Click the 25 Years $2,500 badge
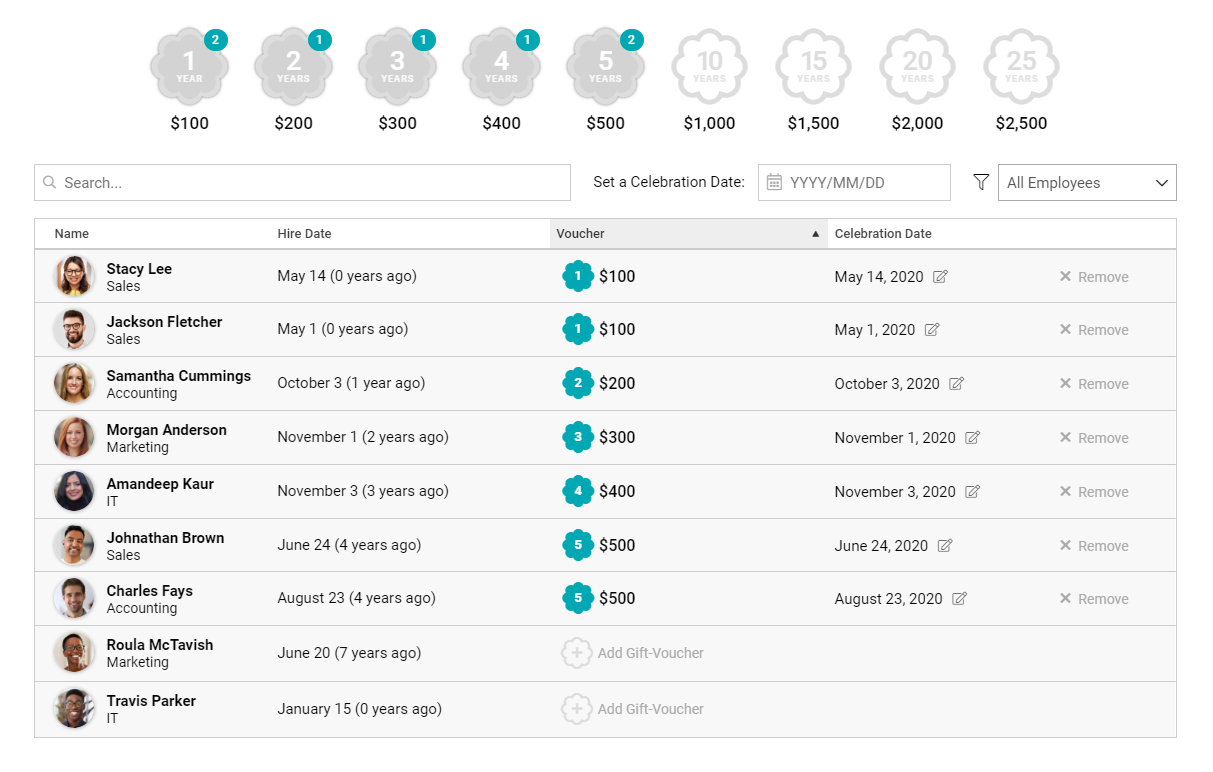Viewport: 1213px width, 772px height. pyautogui.click(x=1021, y=68)
